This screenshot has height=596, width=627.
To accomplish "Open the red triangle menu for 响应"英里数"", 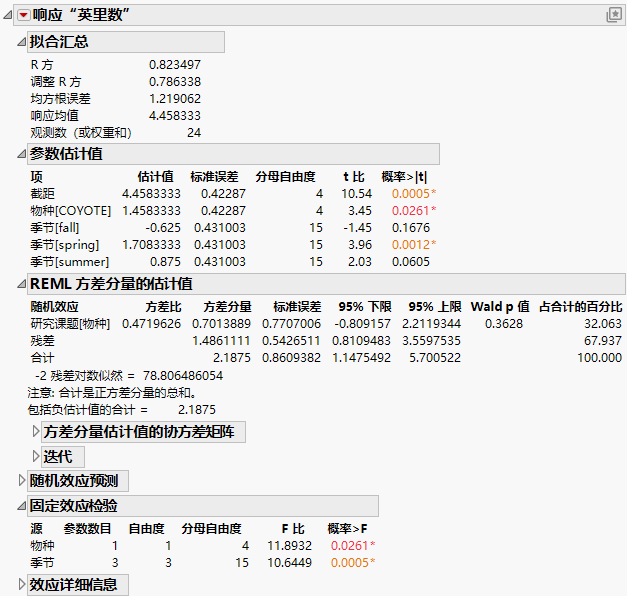I will [24, 16].
